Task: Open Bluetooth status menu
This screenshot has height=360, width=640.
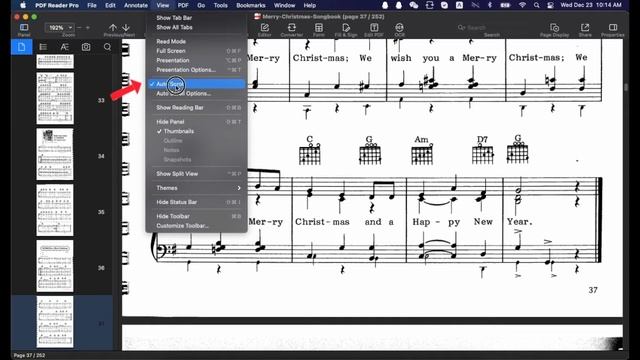Action: pos(490,5)
